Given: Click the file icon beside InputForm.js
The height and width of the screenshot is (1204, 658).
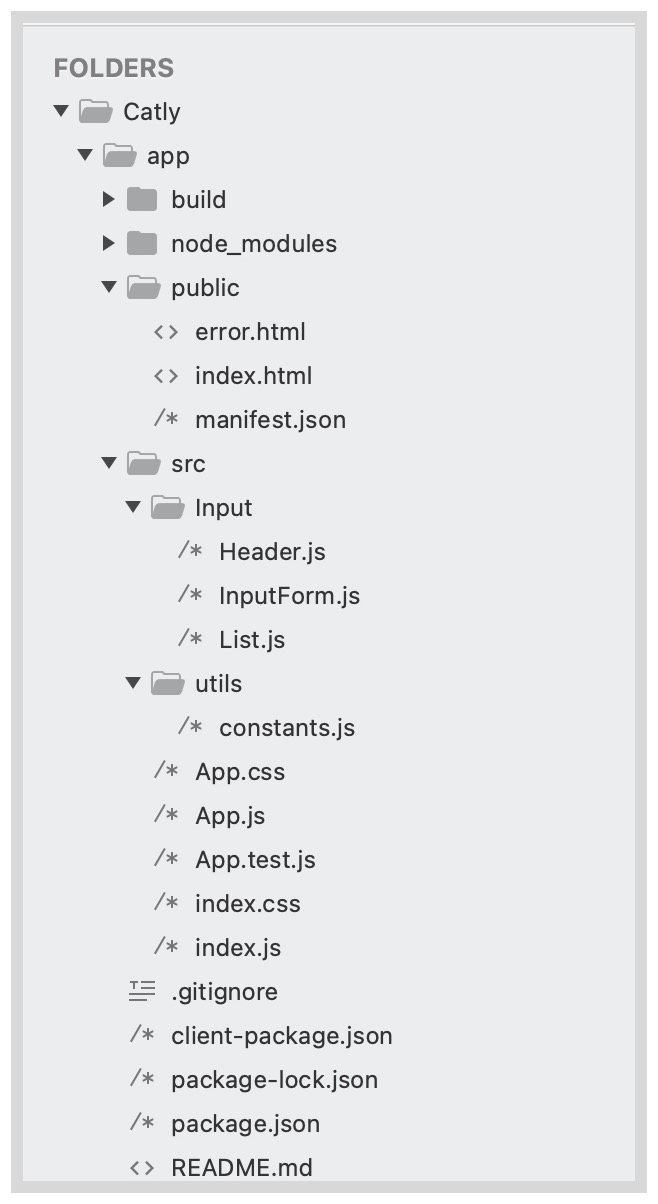Looking at the screenshot, I should [191, 595].
